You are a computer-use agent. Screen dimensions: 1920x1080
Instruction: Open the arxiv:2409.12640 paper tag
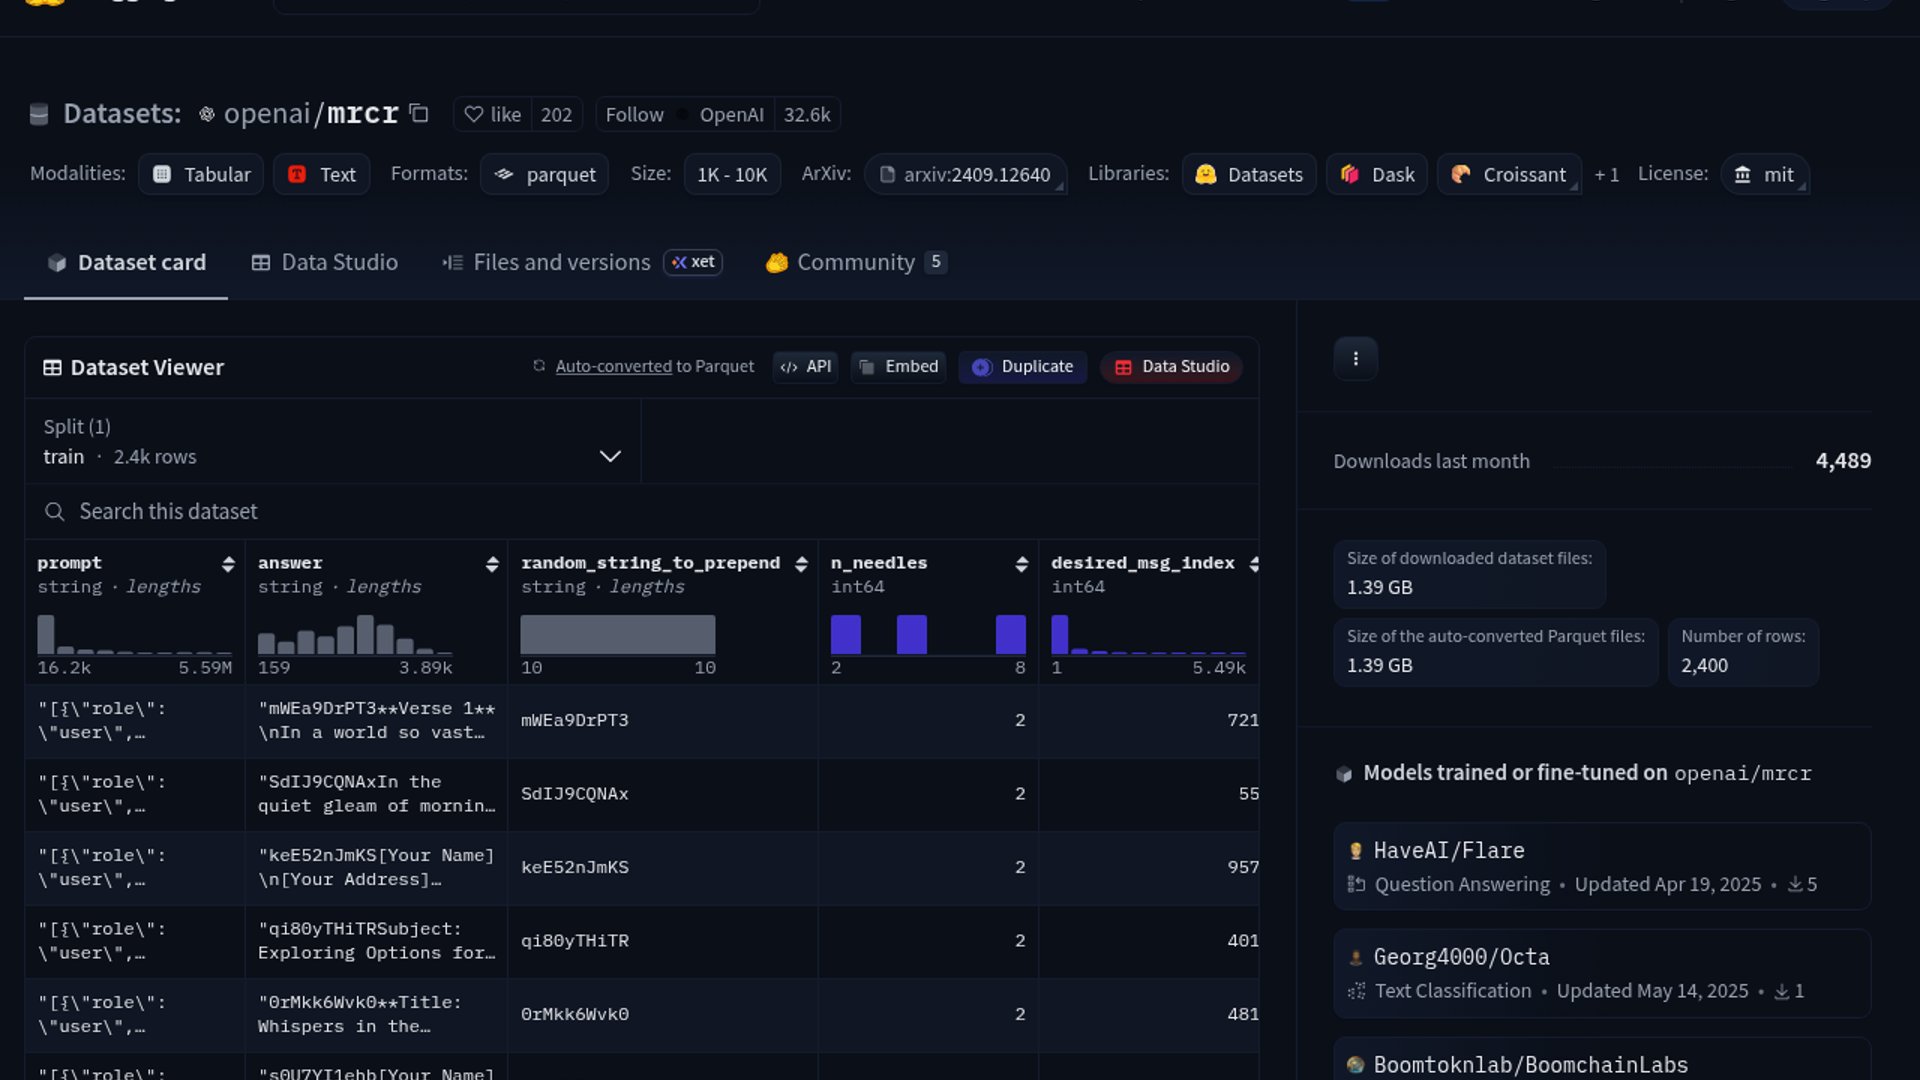pos(965,175)
